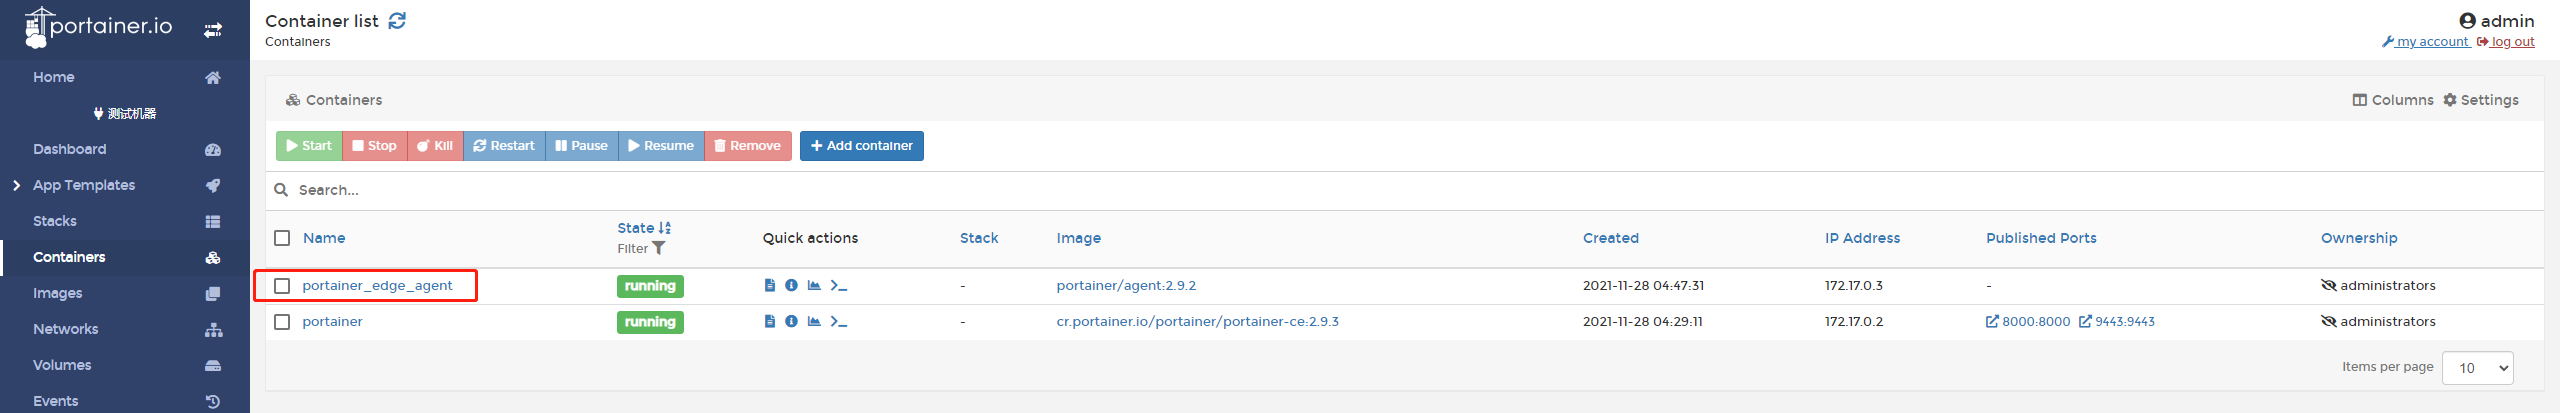Open Items per page dropdown
This screenshot has height=413, width=2560.
(2477, 368)
